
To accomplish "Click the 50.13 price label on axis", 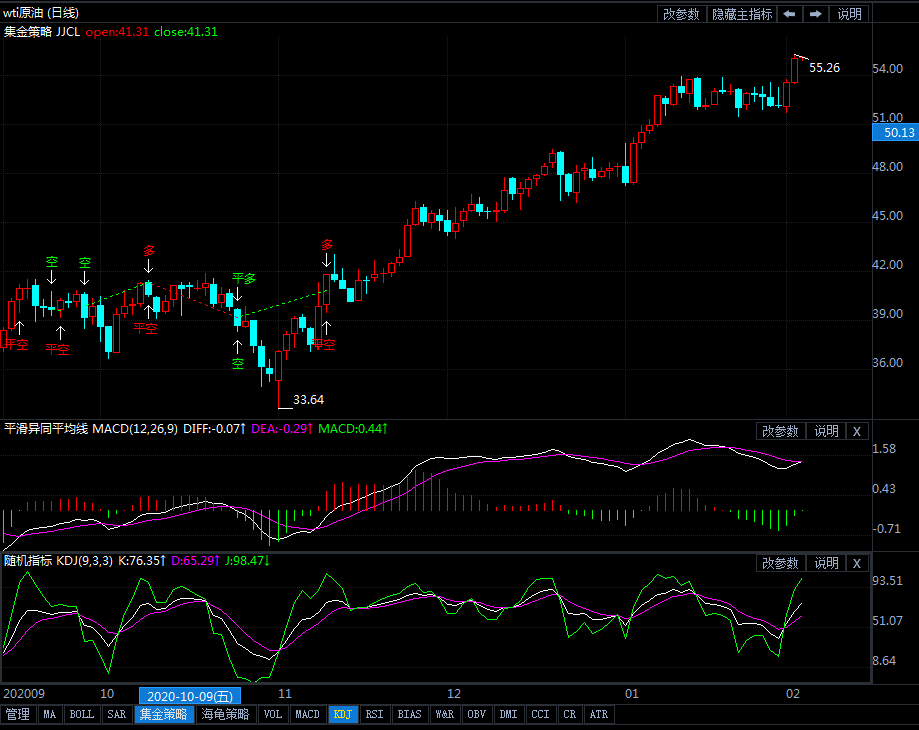I will tap(894, 133).
